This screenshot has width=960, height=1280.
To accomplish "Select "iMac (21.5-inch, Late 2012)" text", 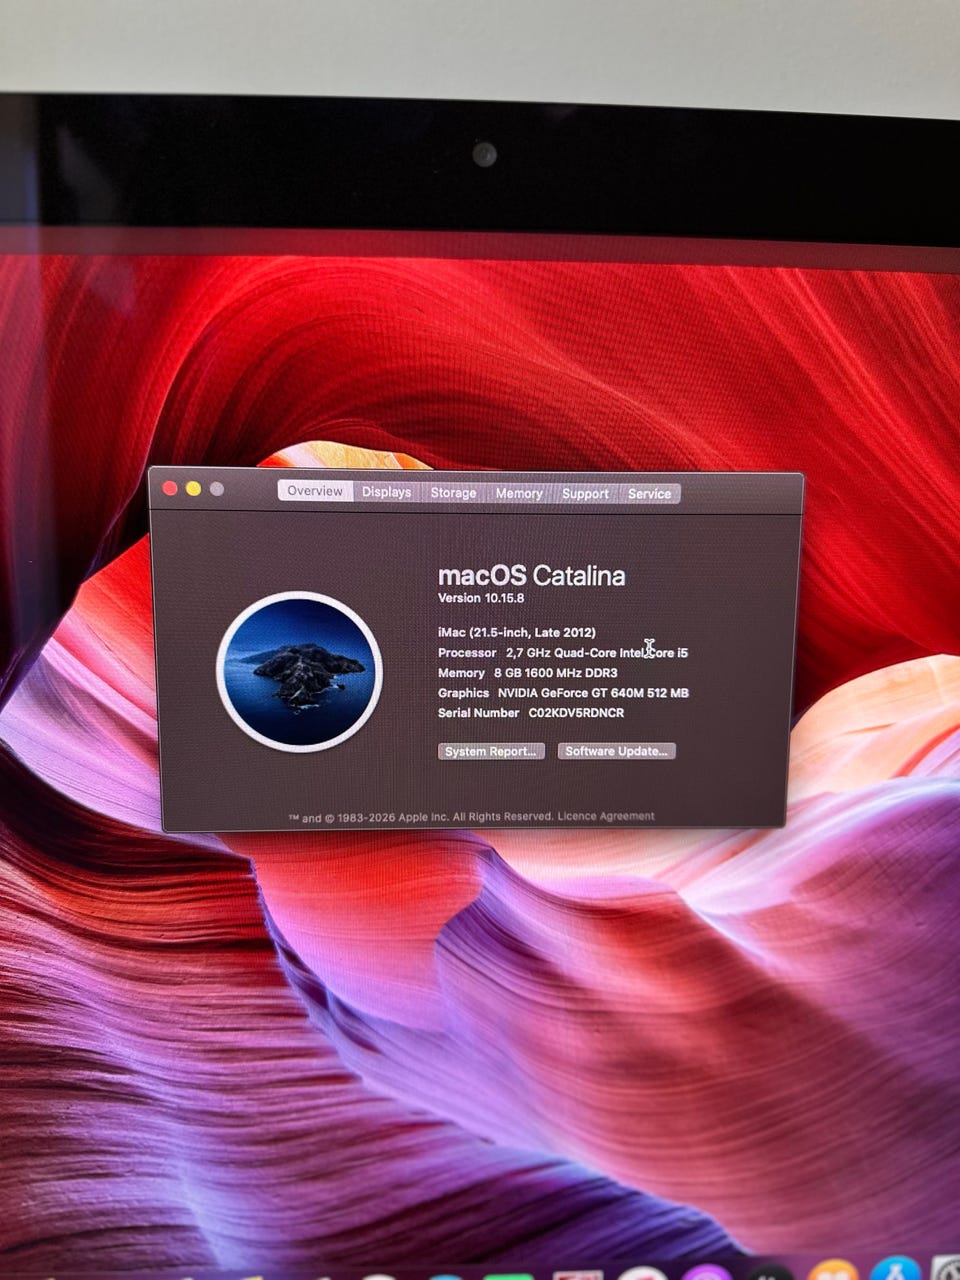I will click(517, 632).
